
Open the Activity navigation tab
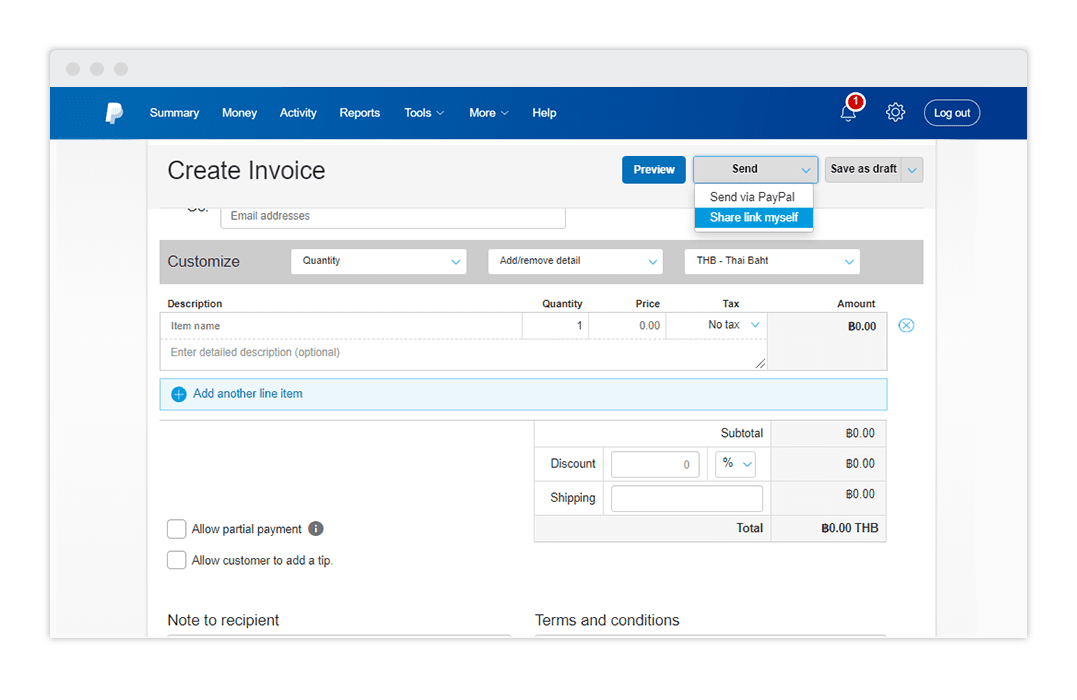pyautogui.click(x=298, y=113)
